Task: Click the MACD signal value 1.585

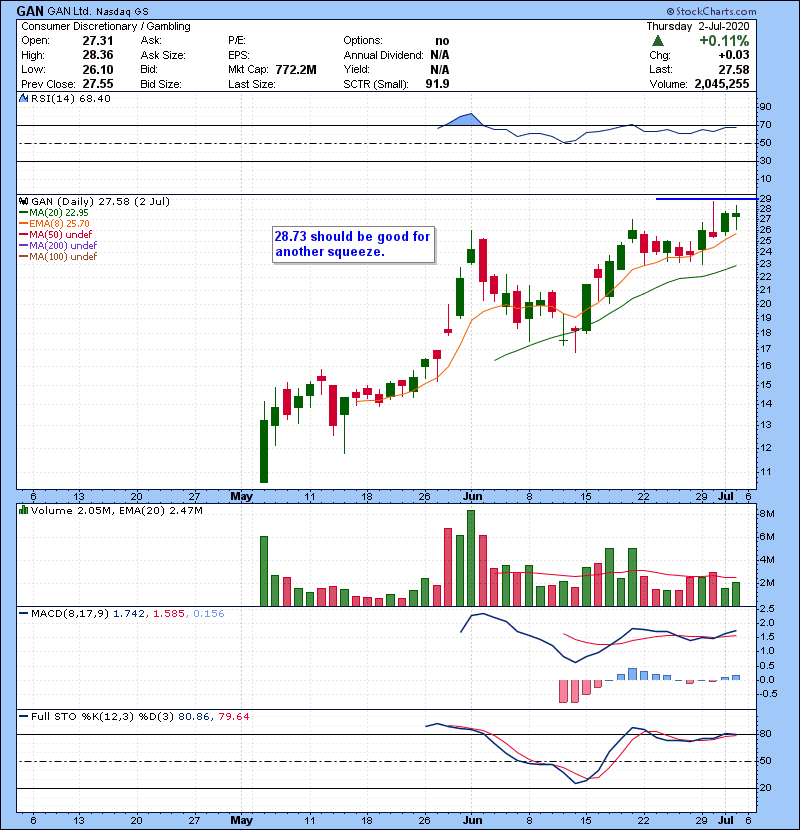Action: pos(169,614)
